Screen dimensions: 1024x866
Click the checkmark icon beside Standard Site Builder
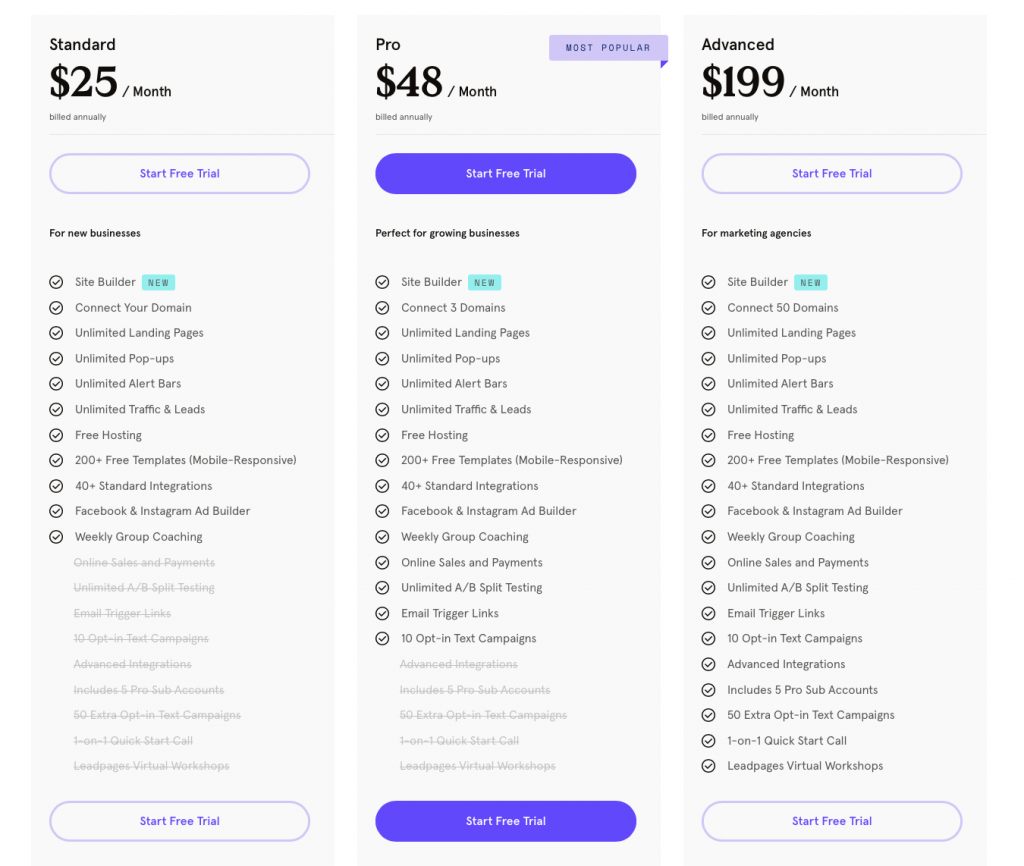56,282
